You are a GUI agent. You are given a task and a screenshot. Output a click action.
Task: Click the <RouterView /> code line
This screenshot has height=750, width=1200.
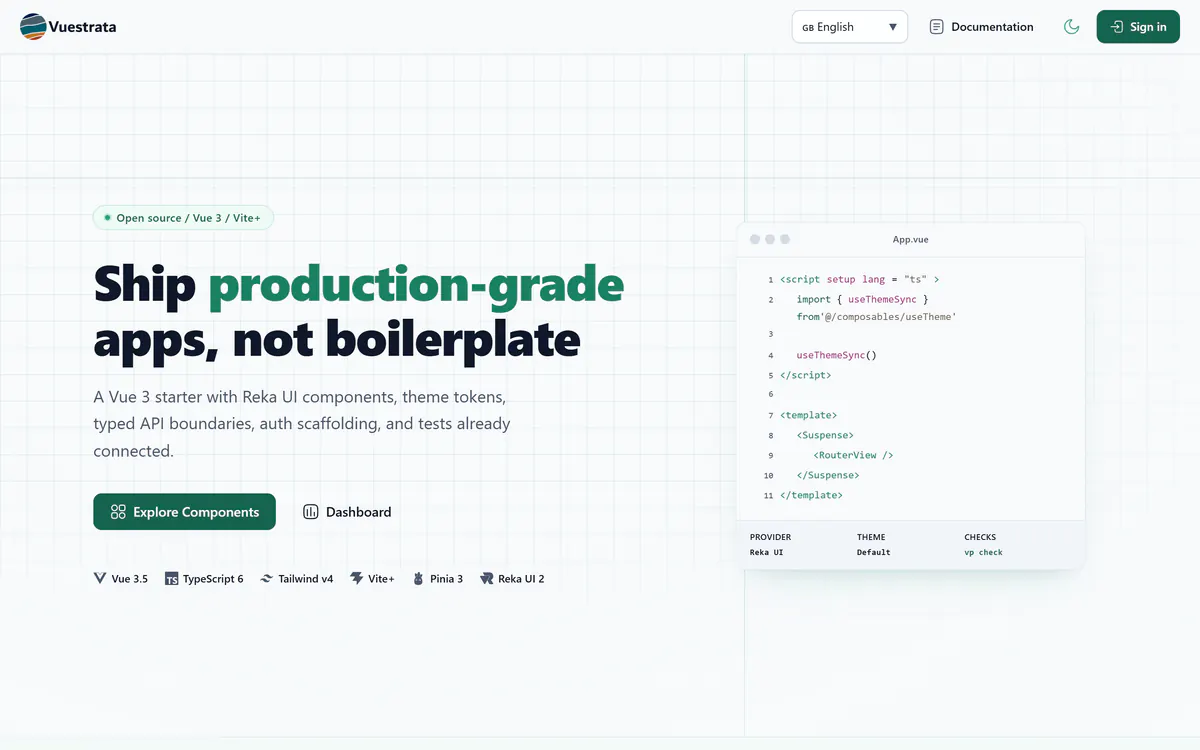853,455
